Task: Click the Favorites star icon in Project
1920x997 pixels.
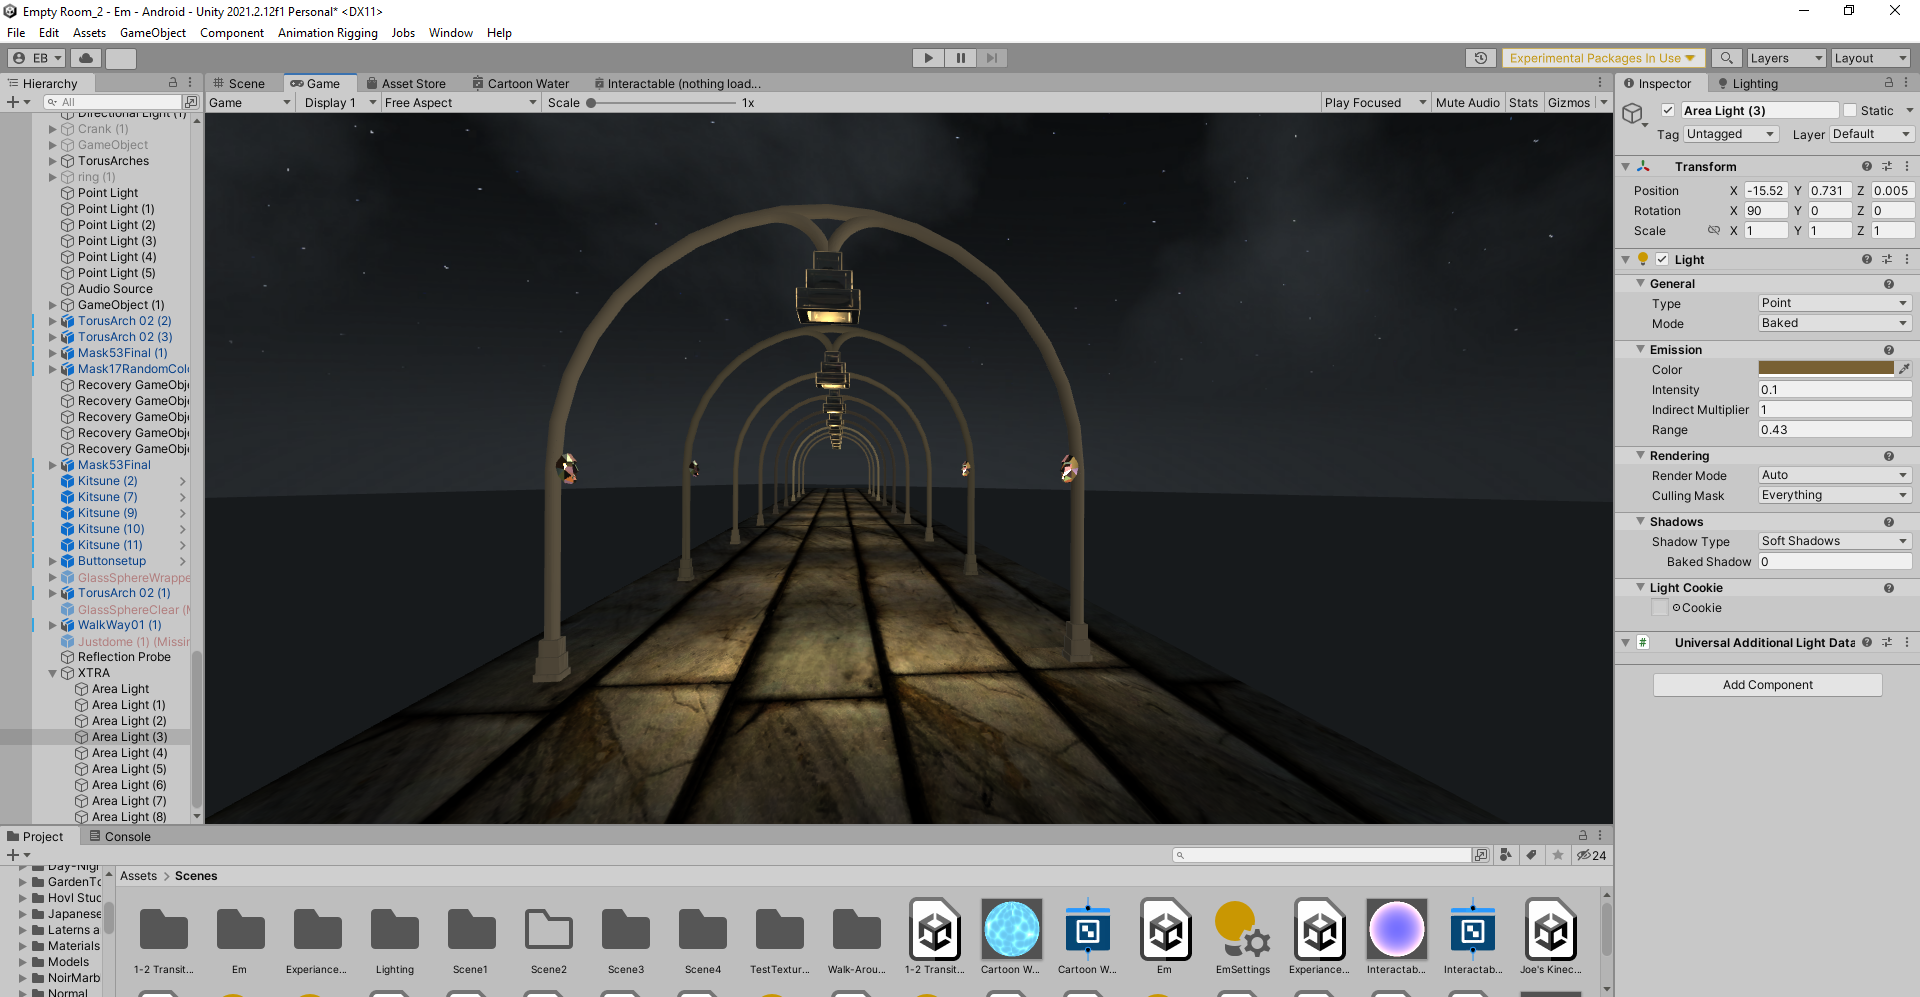Action: 1558,855
